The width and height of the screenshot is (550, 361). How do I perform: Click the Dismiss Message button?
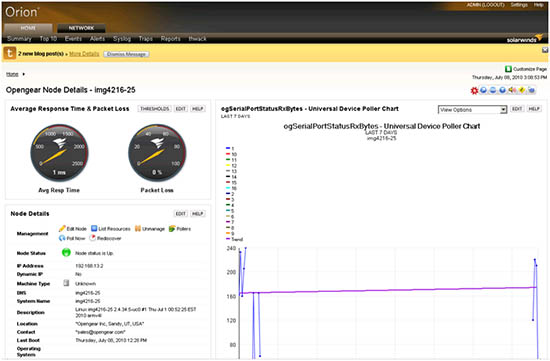(126, 54)
